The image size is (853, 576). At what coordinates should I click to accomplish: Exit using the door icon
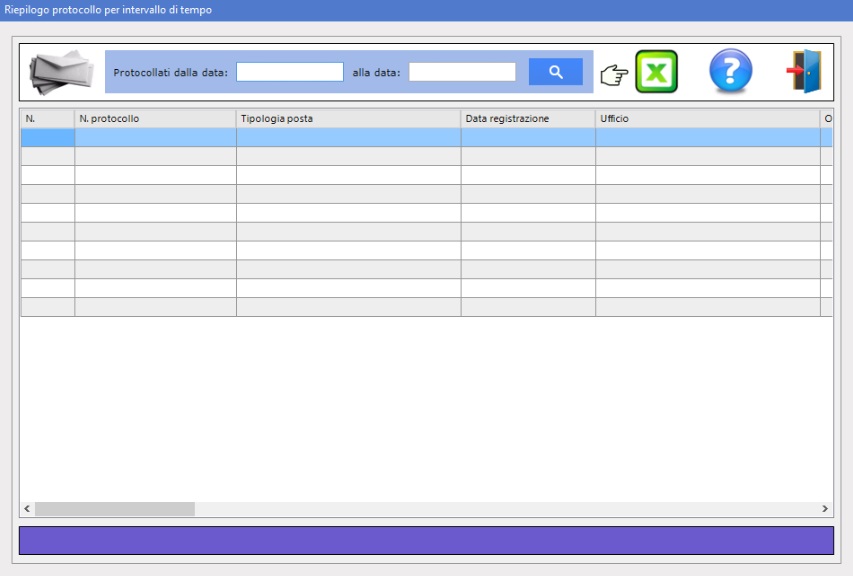(x=803, y=72)
